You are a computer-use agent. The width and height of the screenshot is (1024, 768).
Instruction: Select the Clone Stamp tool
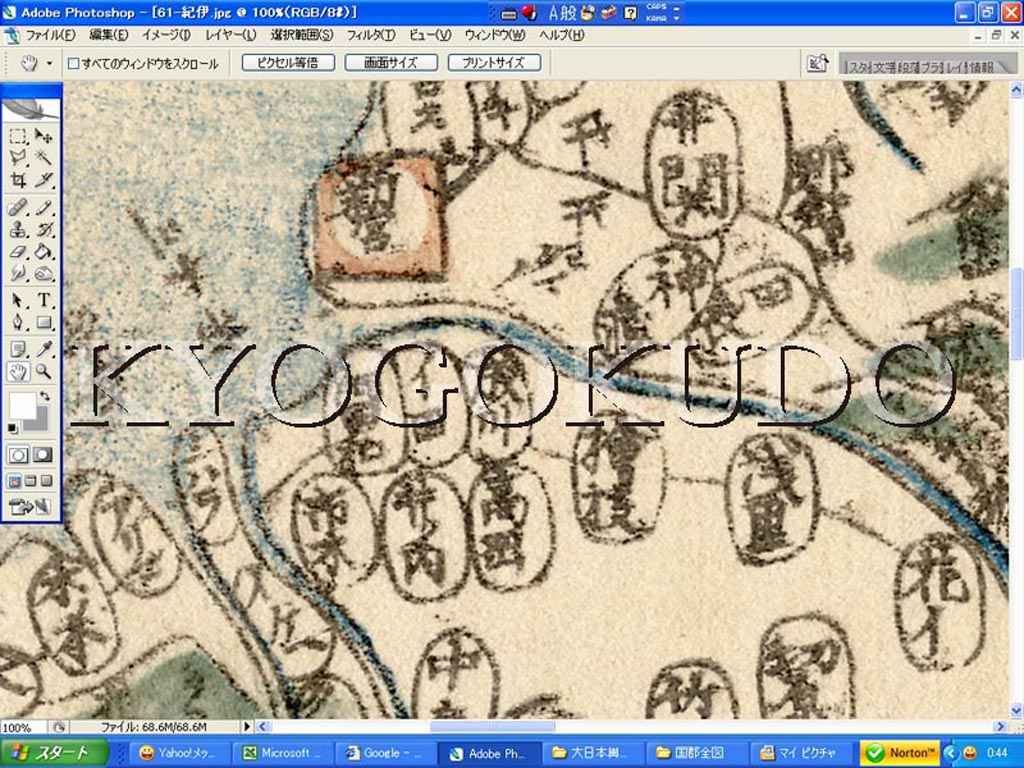[18, 229]
